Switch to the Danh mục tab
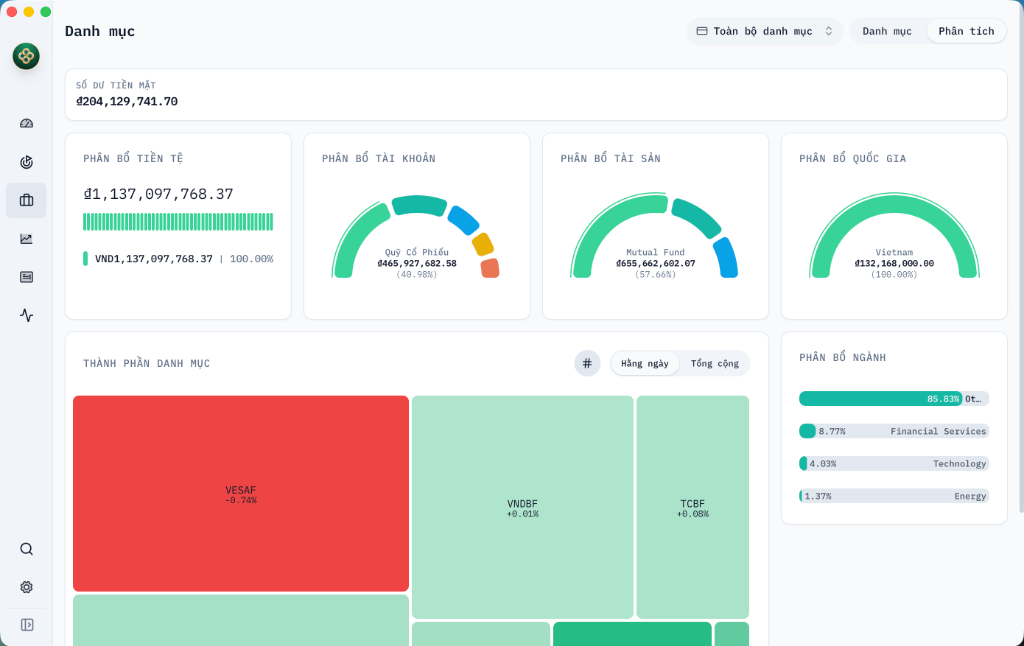 pos(887,31)
